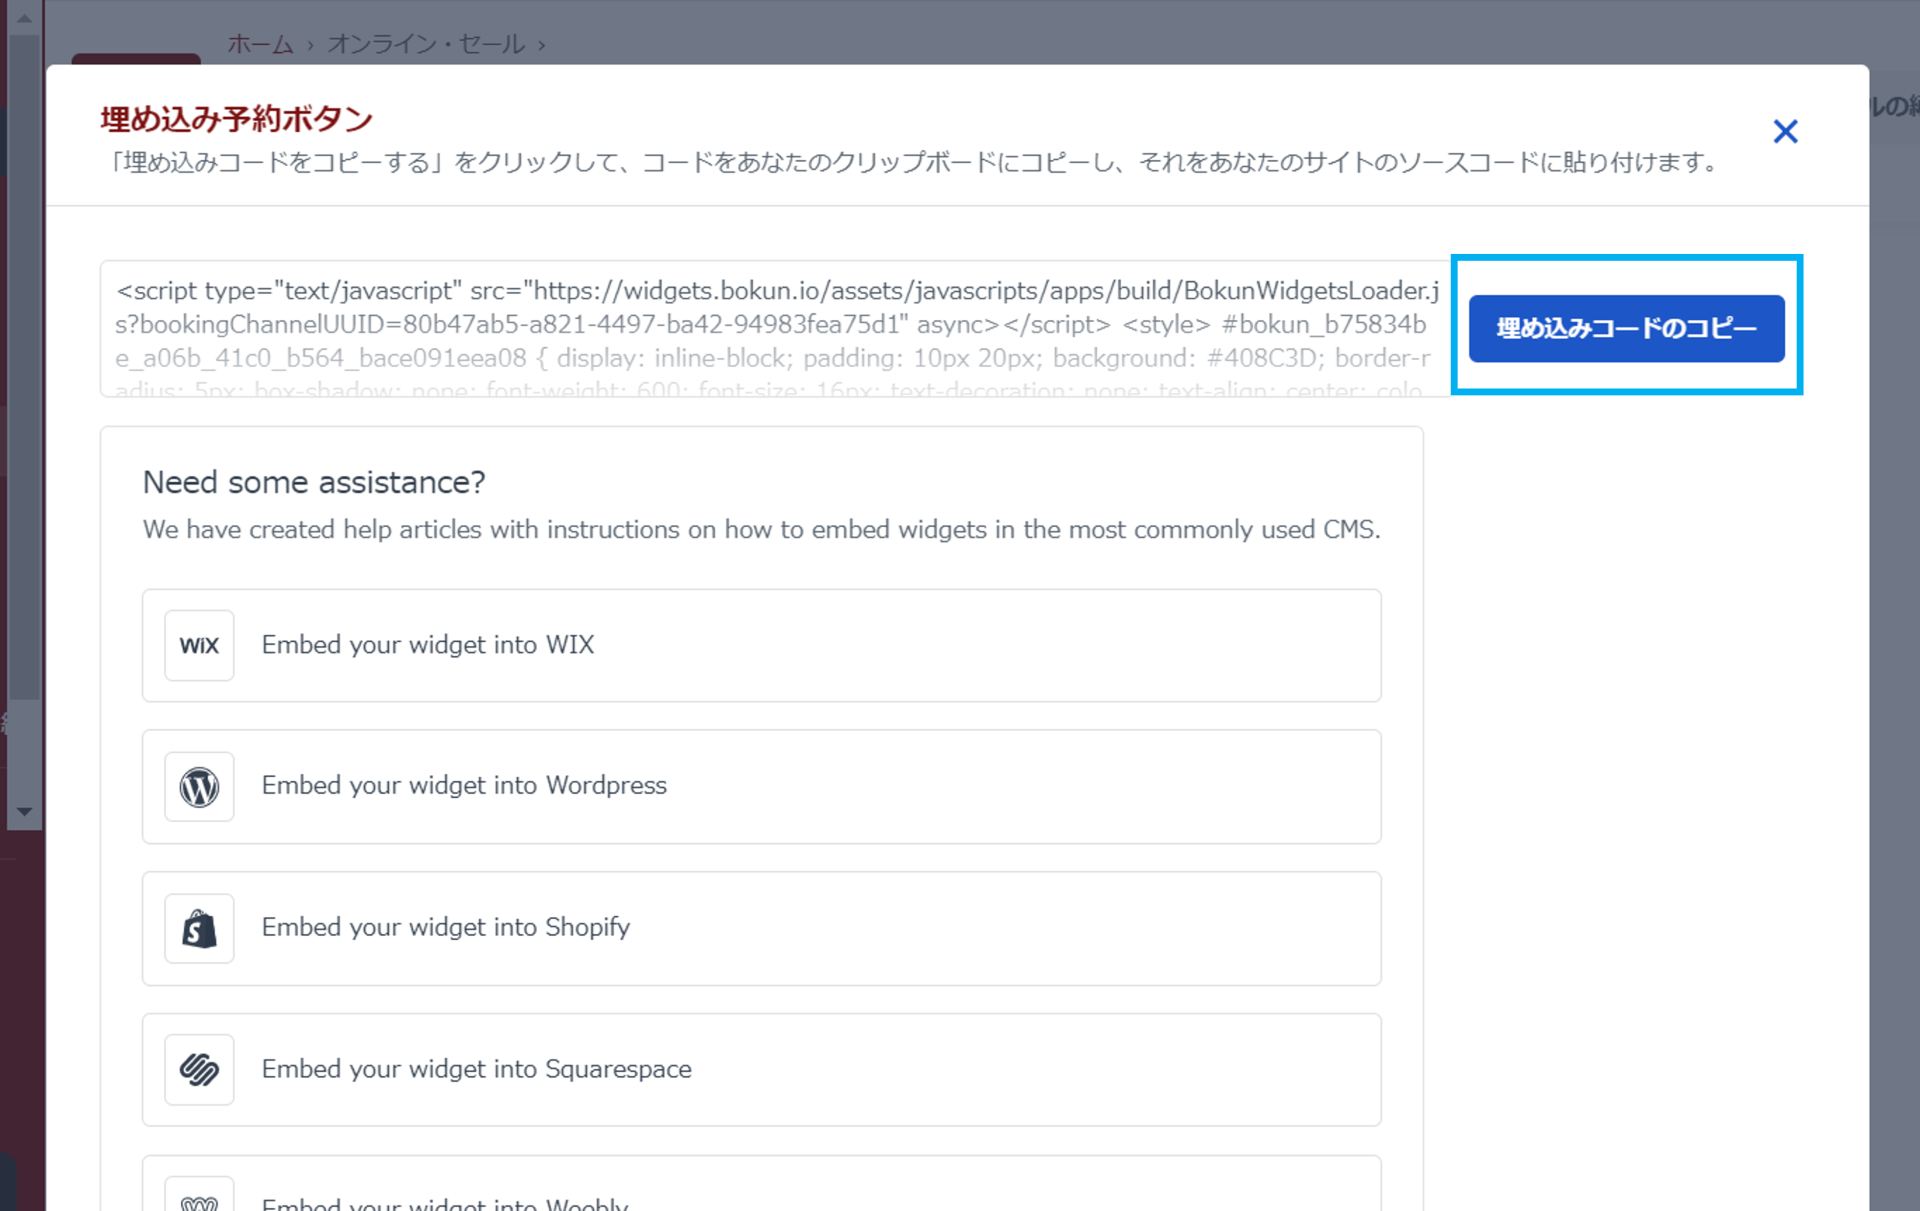Click the Need some assistance heading
The height and width of the screenshot is (1211, 1920).
(314, 482)
